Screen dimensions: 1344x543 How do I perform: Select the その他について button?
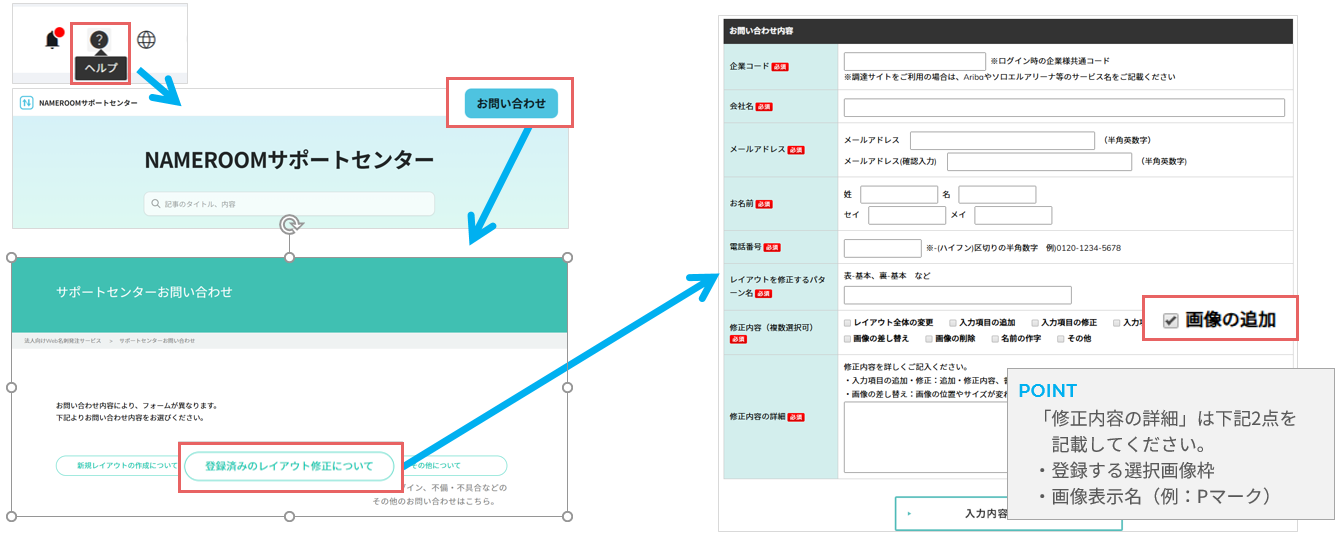[453, 466]
